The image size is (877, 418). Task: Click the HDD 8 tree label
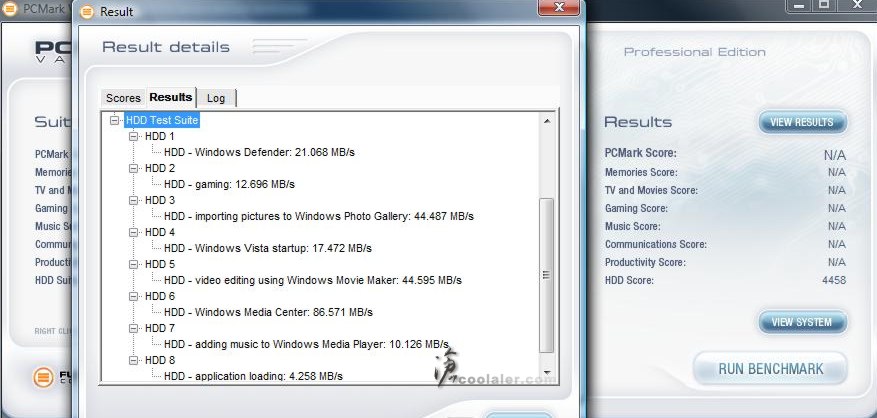tap(159, 360)
